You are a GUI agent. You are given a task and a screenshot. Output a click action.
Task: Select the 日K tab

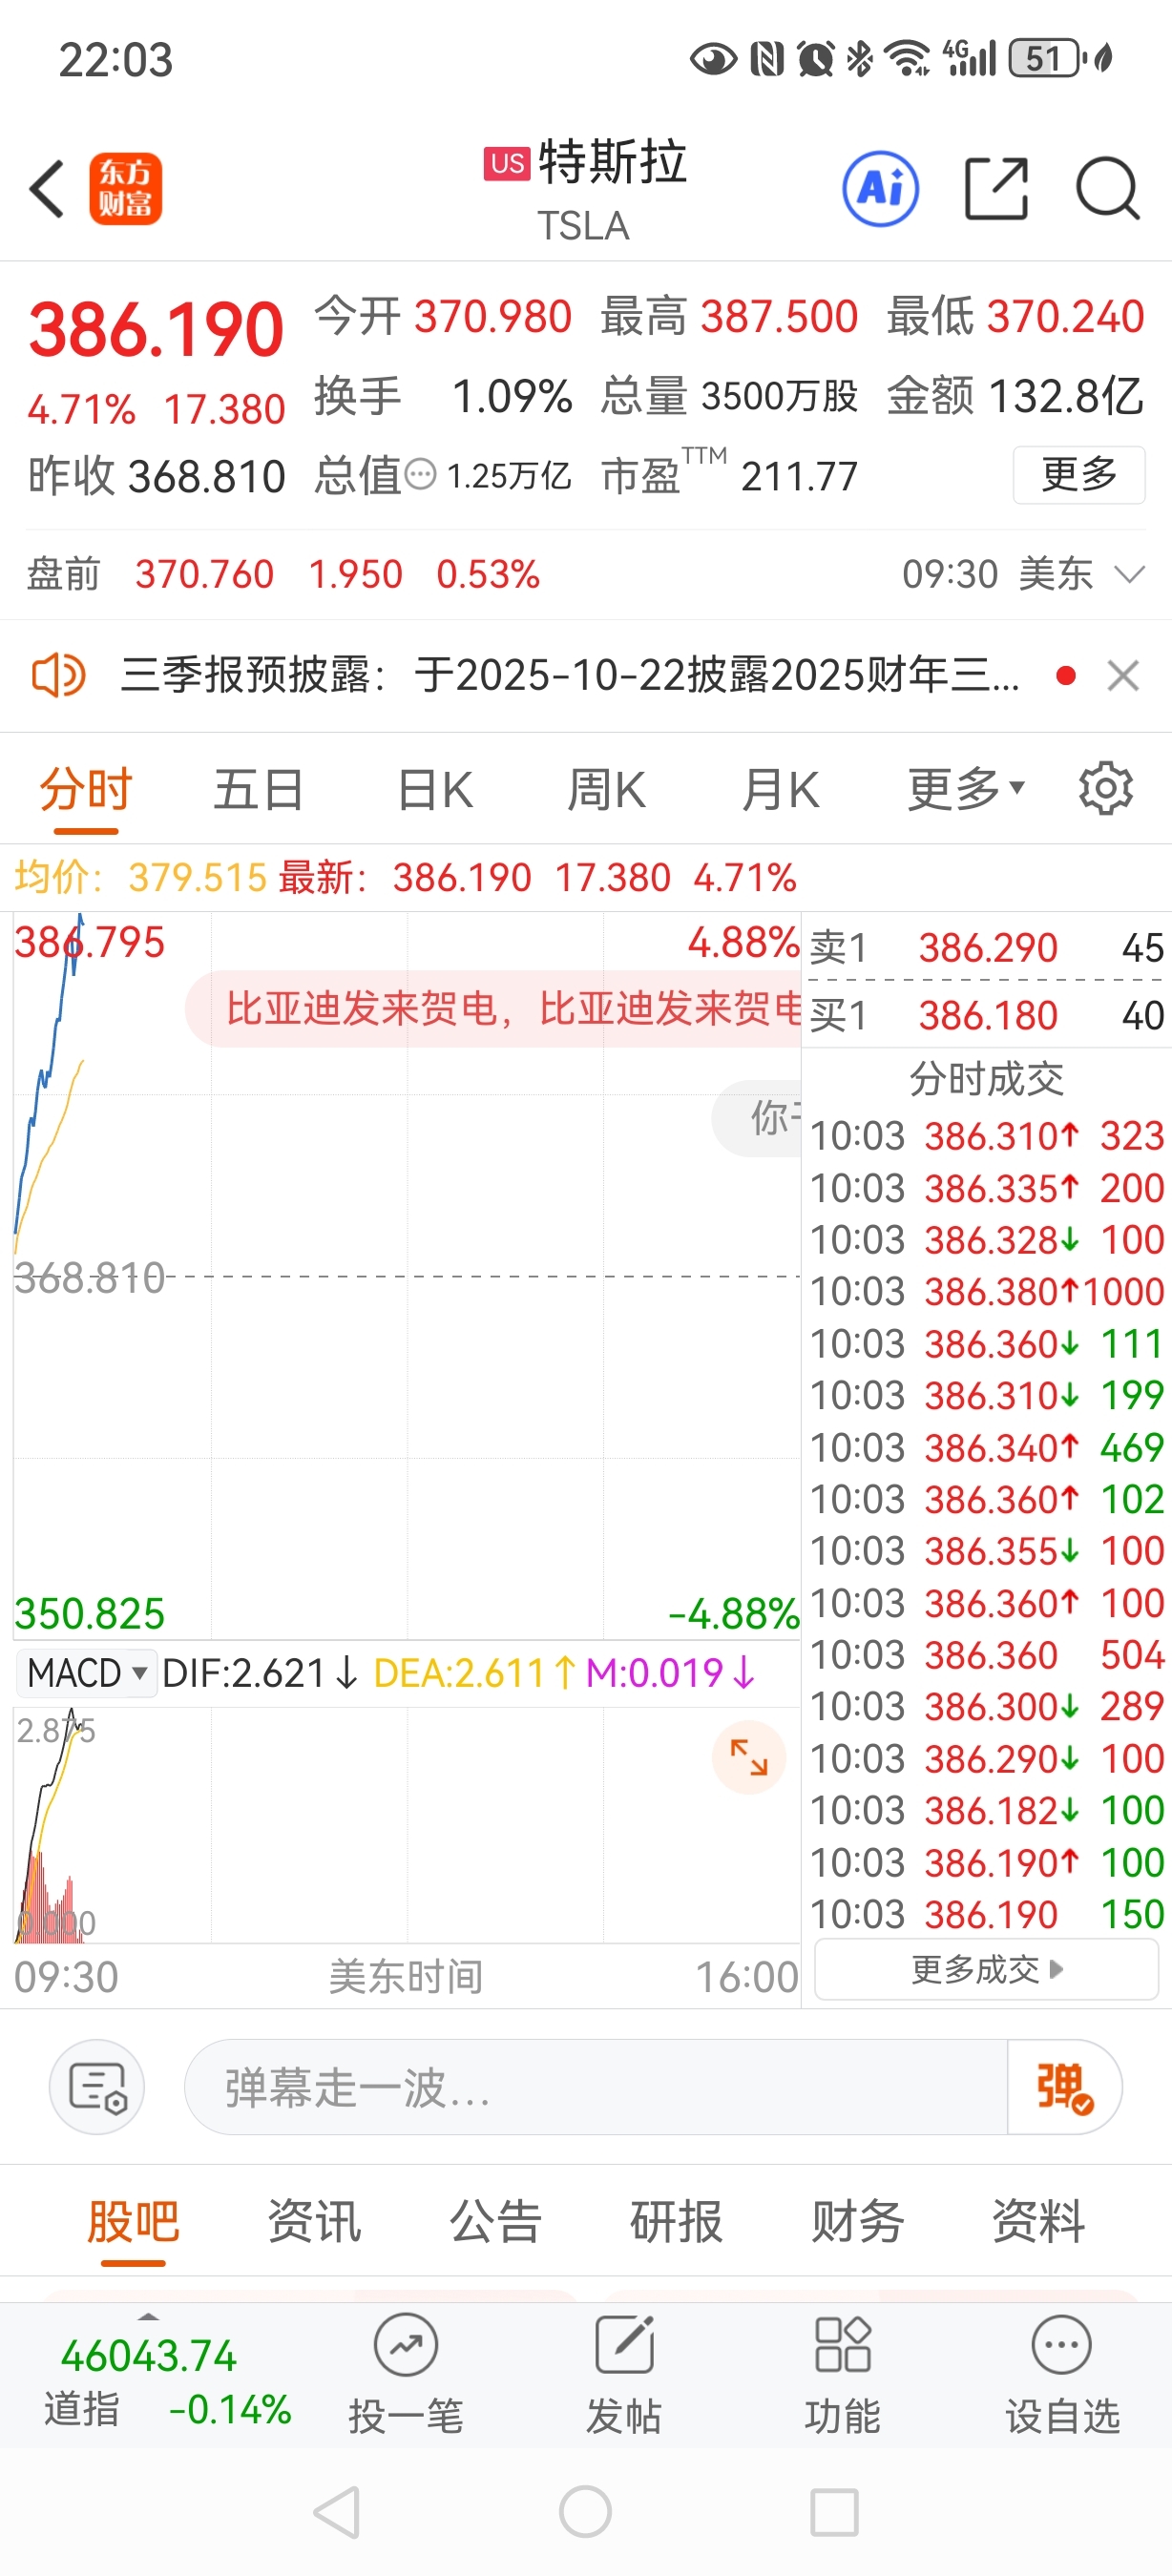pyautogui.click(x=435, y=789)
